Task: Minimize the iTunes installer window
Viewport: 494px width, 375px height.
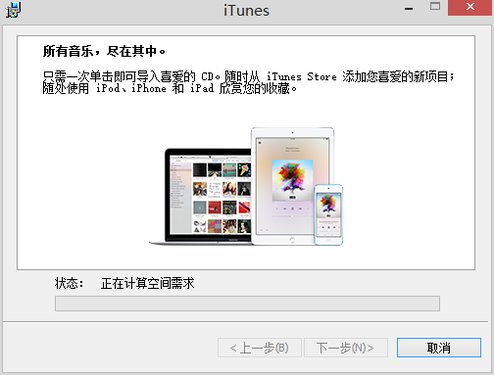Action: [x=409, y=8]
